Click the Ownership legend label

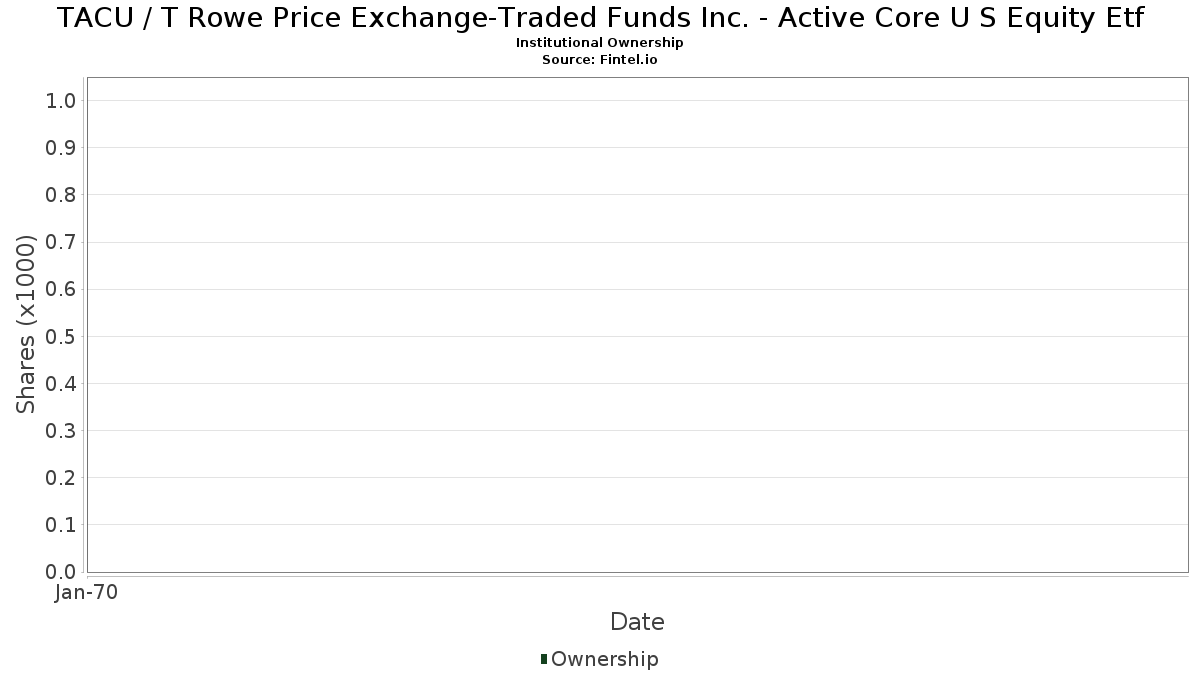pyautogui.click(x=604, y=659)
